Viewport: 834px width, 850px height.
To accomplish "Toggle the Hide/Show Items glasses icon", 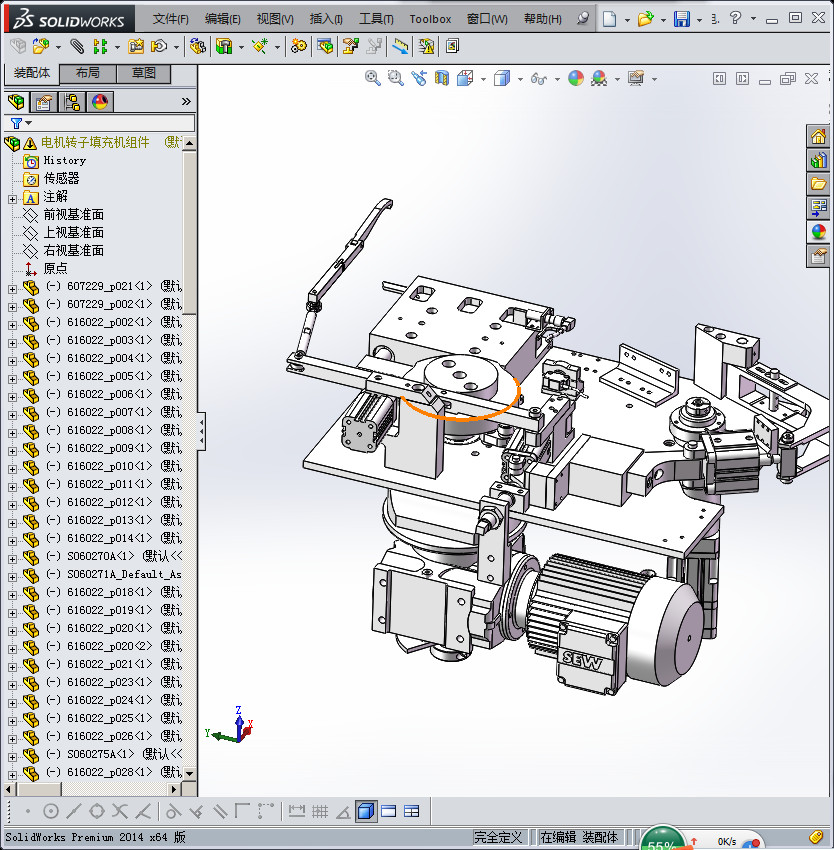I will coord(538,78).
